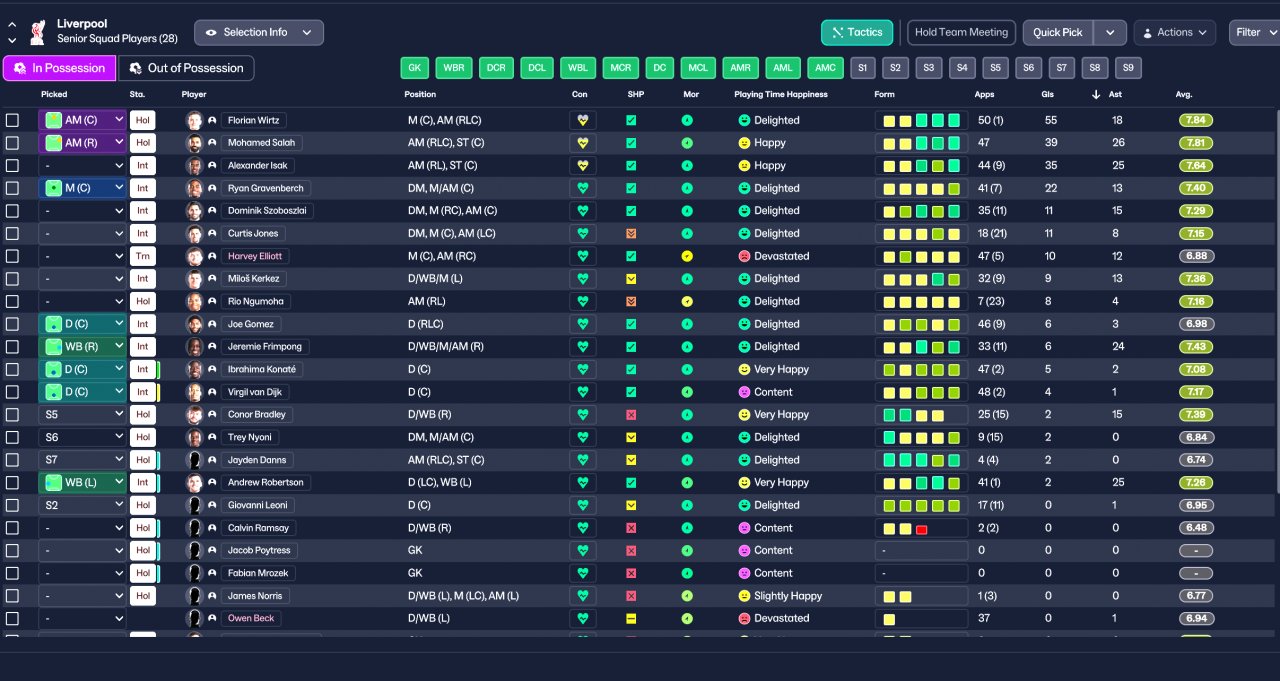Viewport: 1280px width, 681px height.
Task: Click Alexander Isak's sharpness tick icon
Action: point(631,165)
